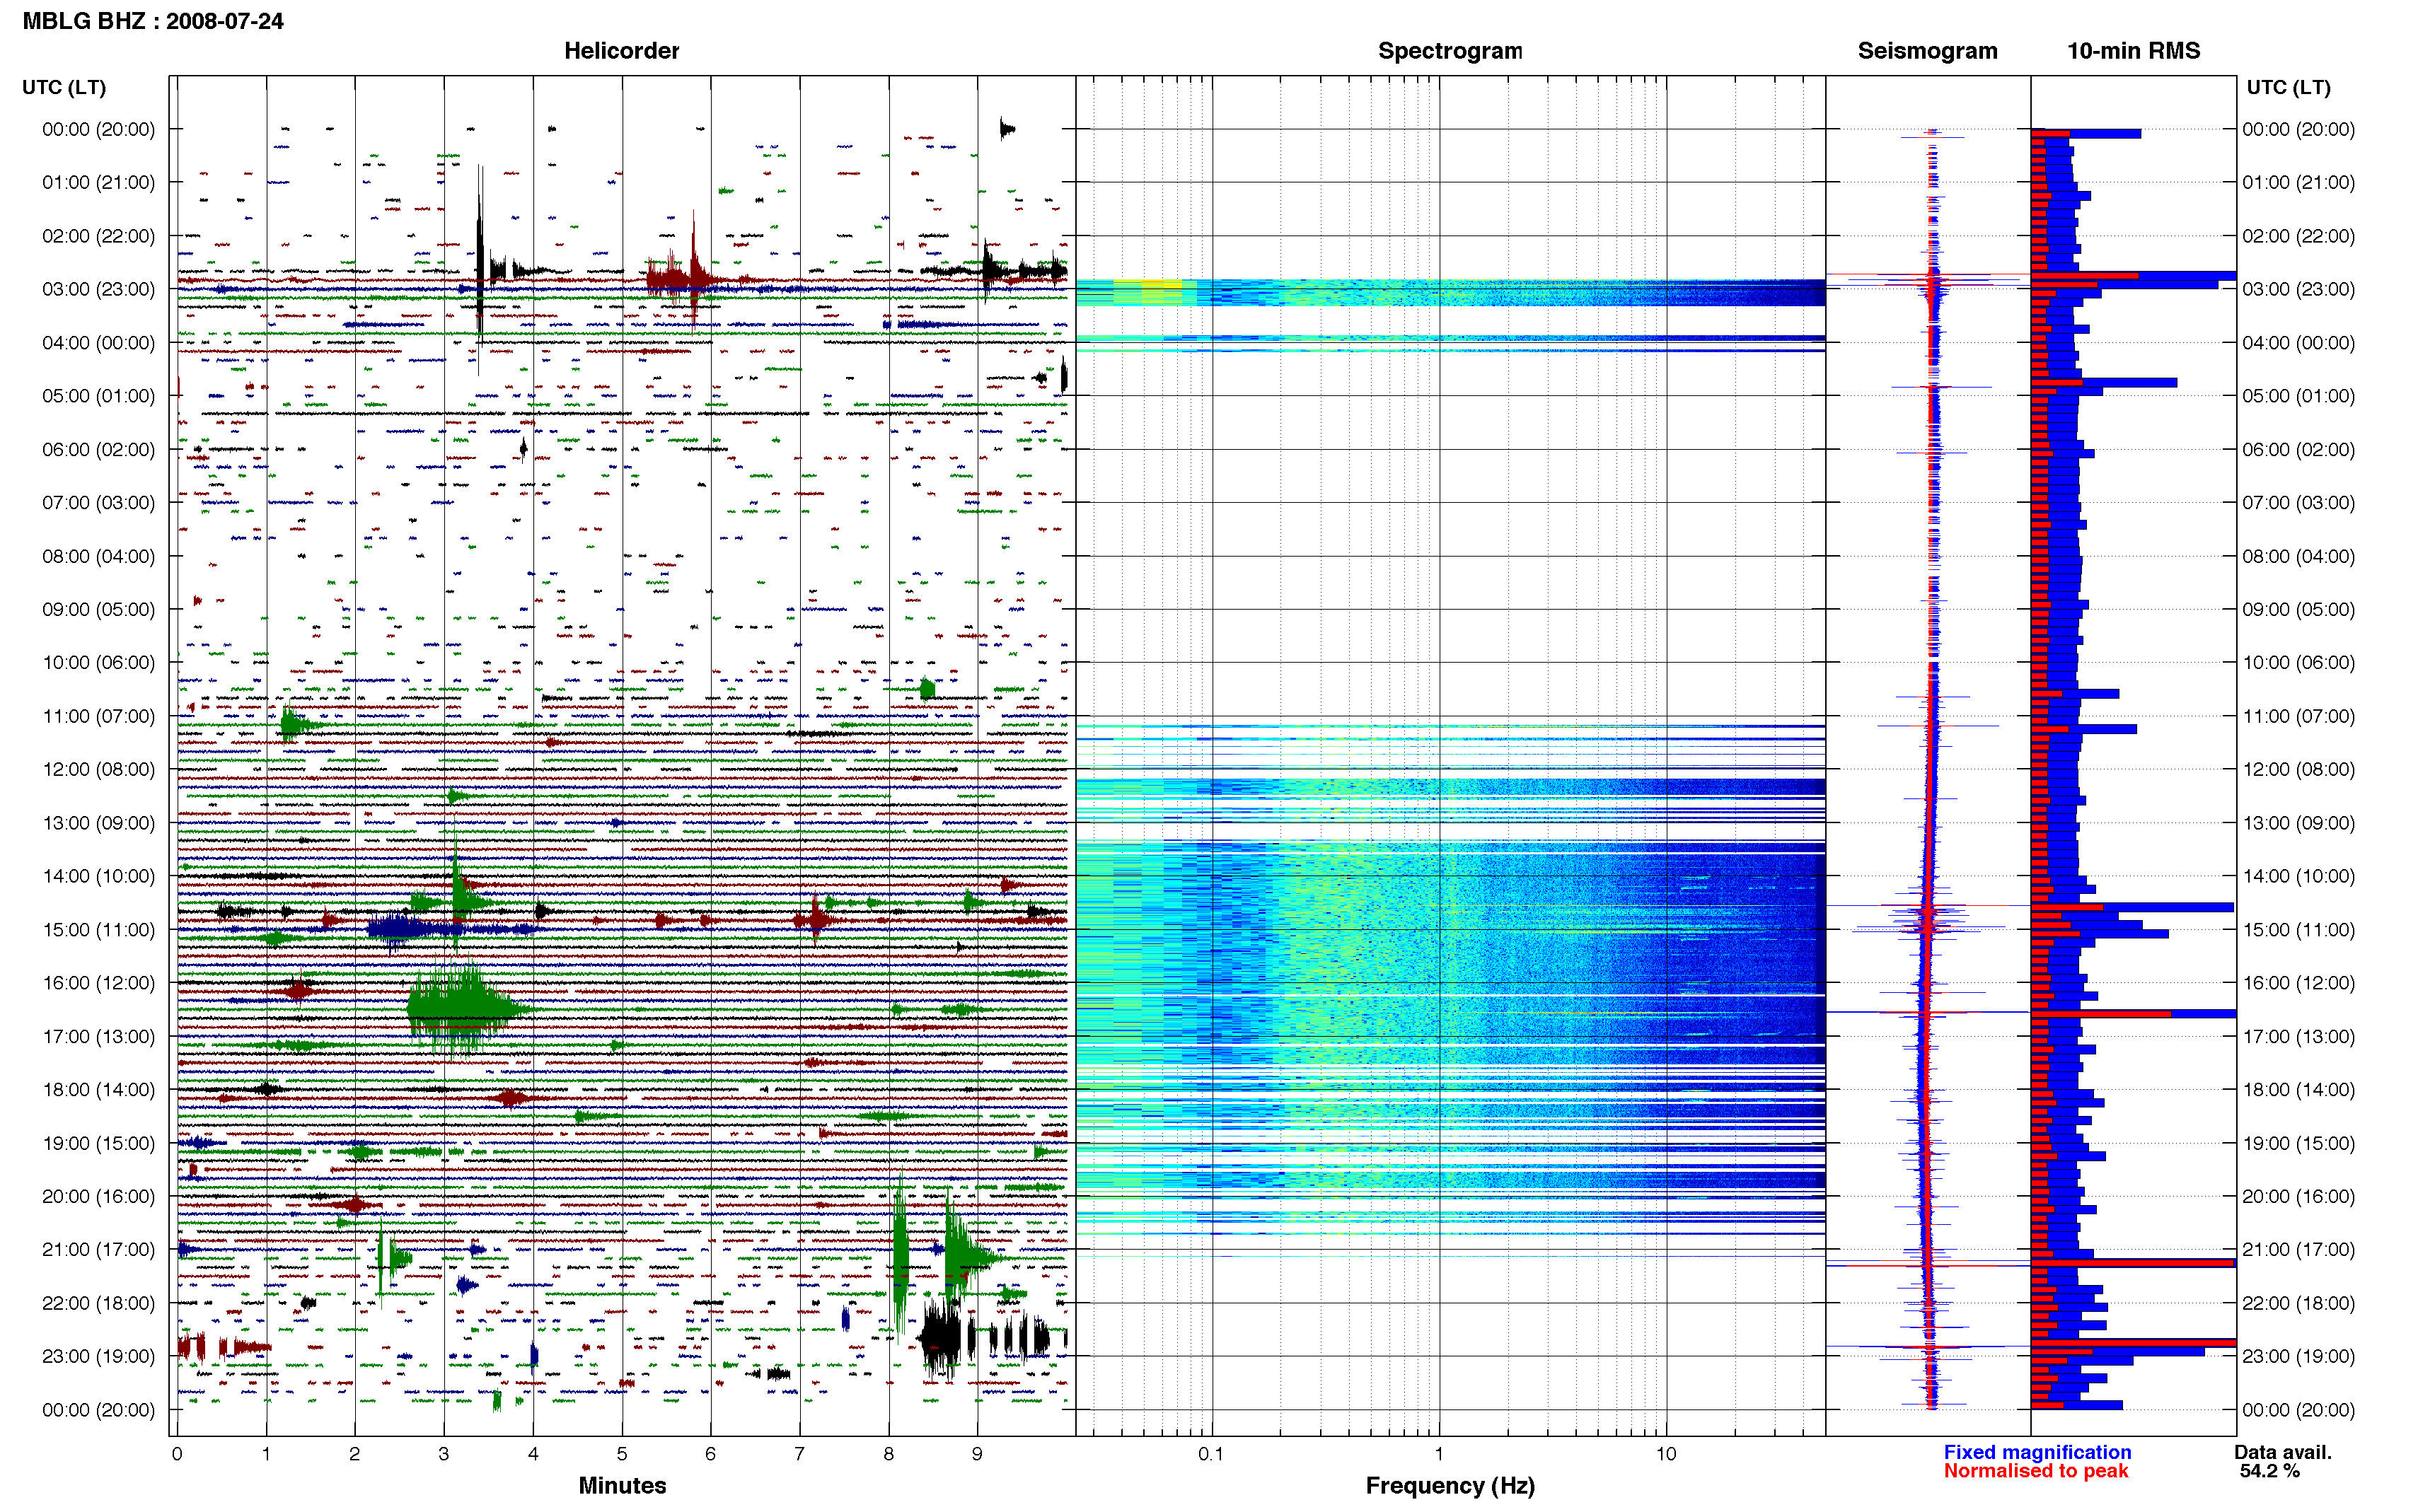
Task: Click the 54.2 % data availability value
Action: 2270,1471
